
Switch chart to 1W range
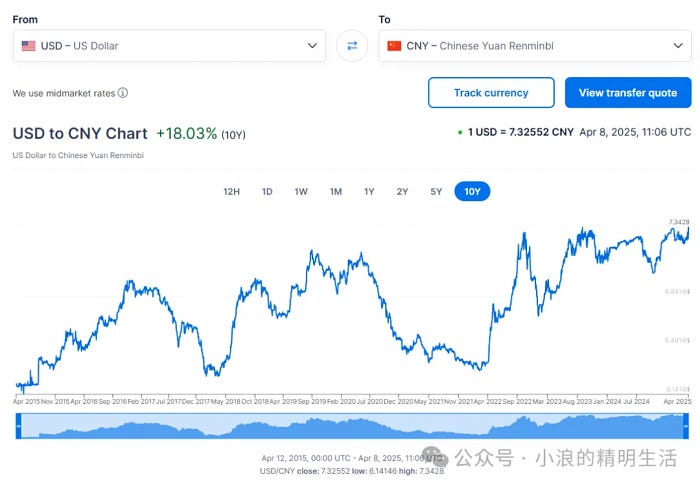tap(301, 191)
